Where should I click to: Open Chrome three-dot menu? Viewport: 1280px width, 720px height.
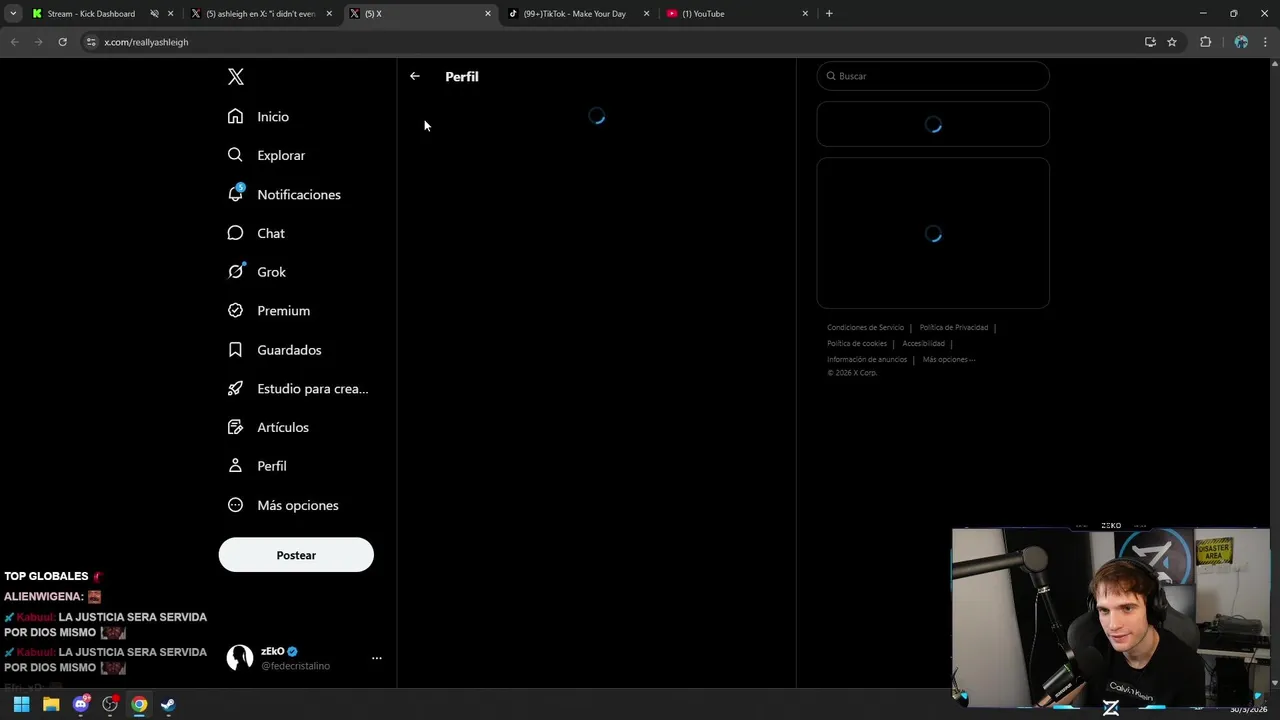click(x=1264, y=42)
